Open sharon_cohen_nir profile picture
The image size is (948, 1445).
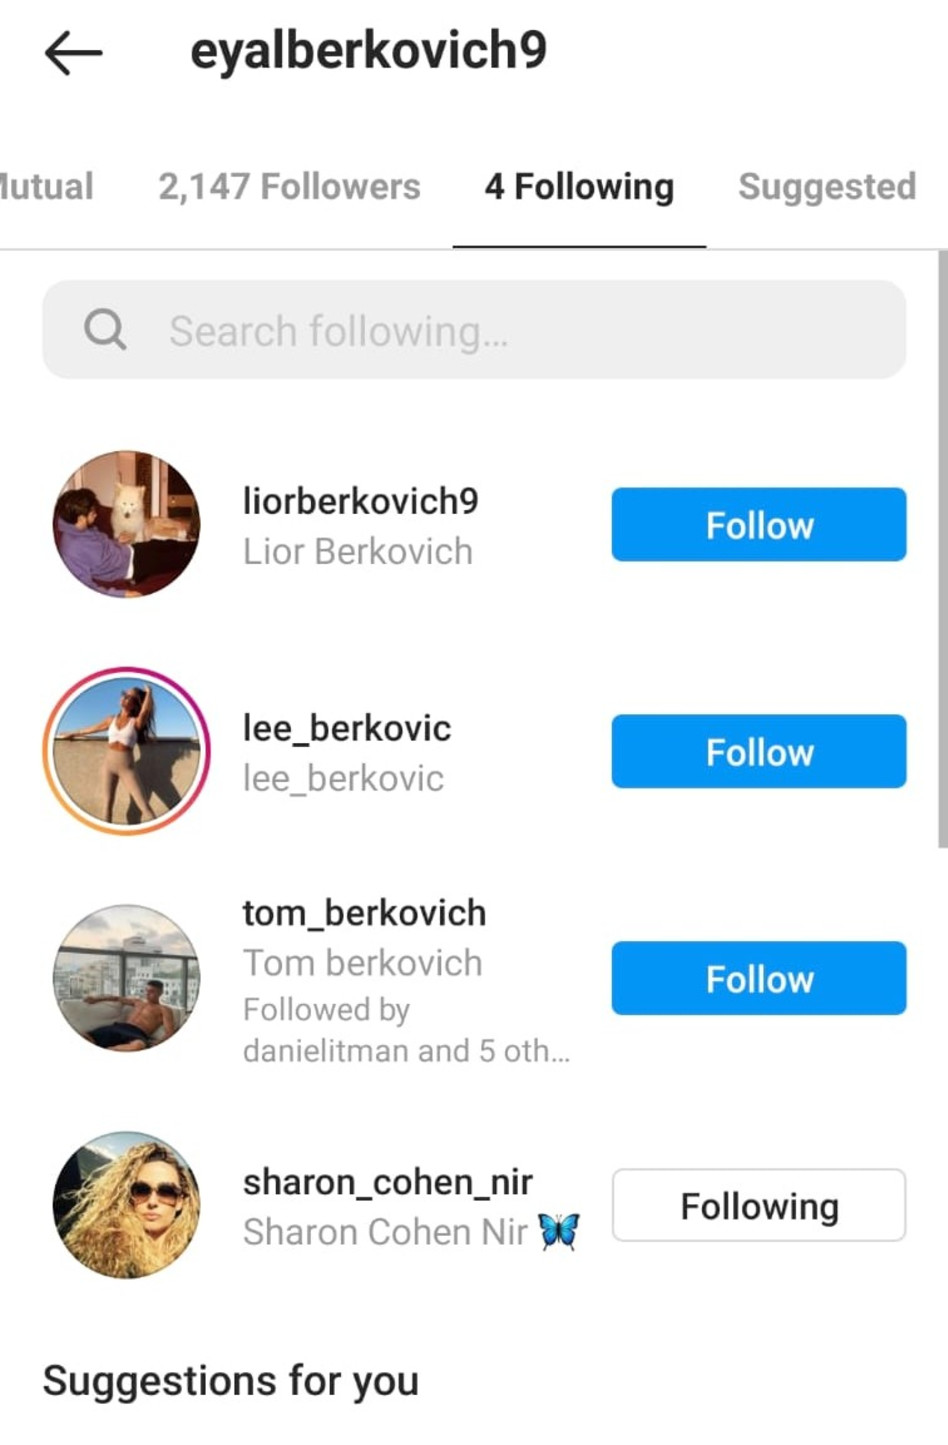click(126, 1205)
